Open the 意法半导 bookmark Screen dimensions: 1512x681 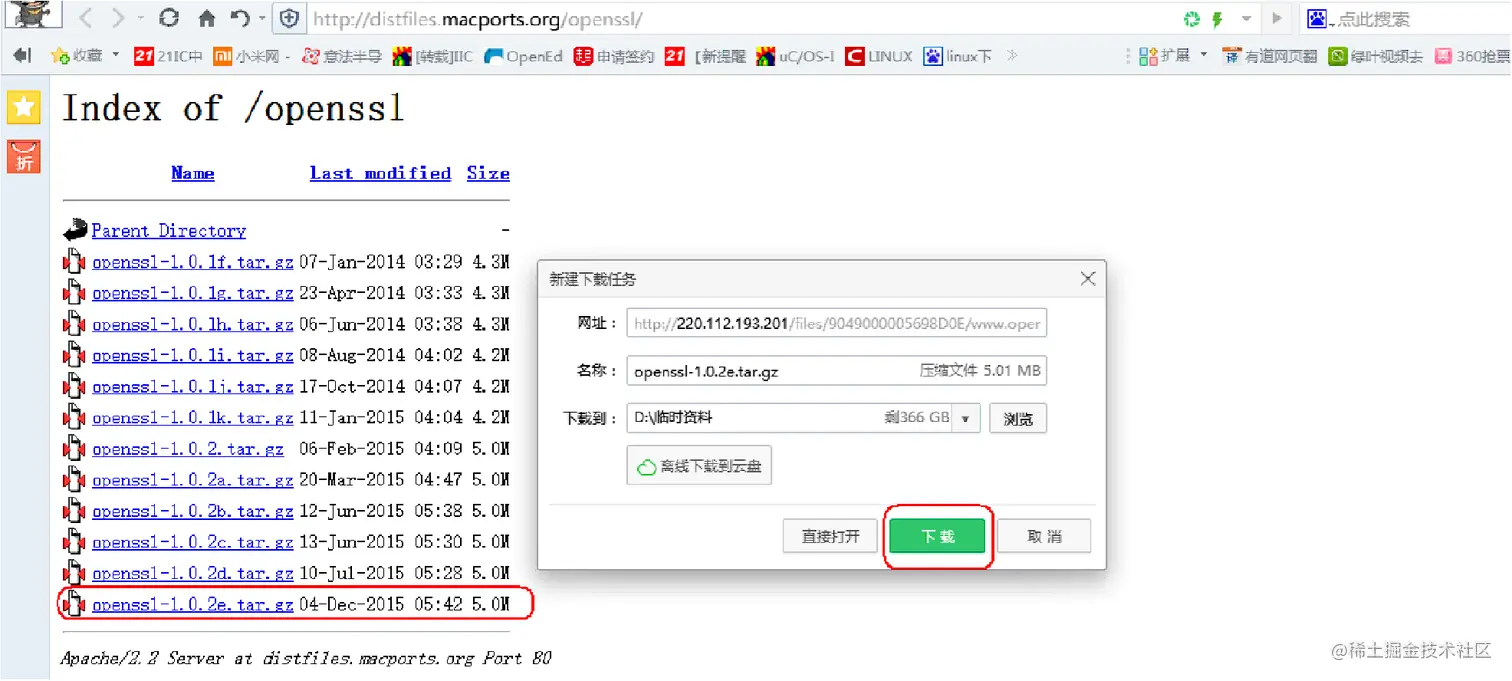pyautogui.click(x=342, y=56)
